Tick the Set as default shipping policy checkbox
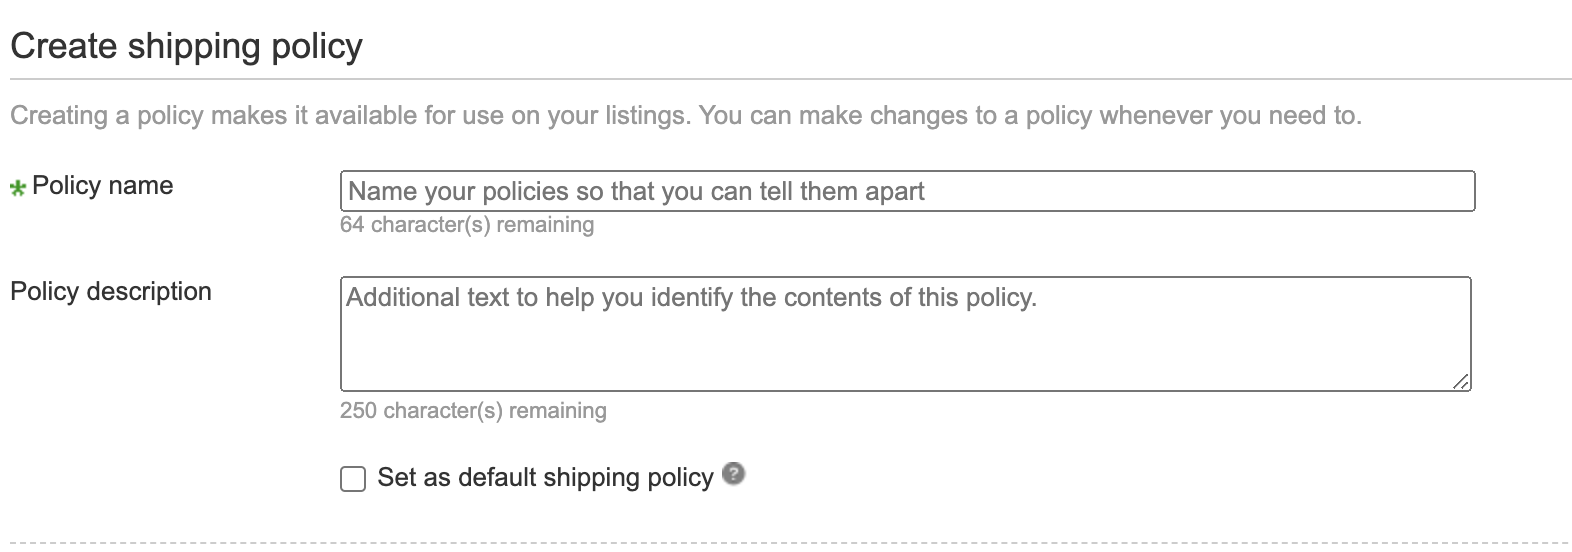Viewport: 1572px width, 552px height. pyautogui.click(x=353, y=479)
